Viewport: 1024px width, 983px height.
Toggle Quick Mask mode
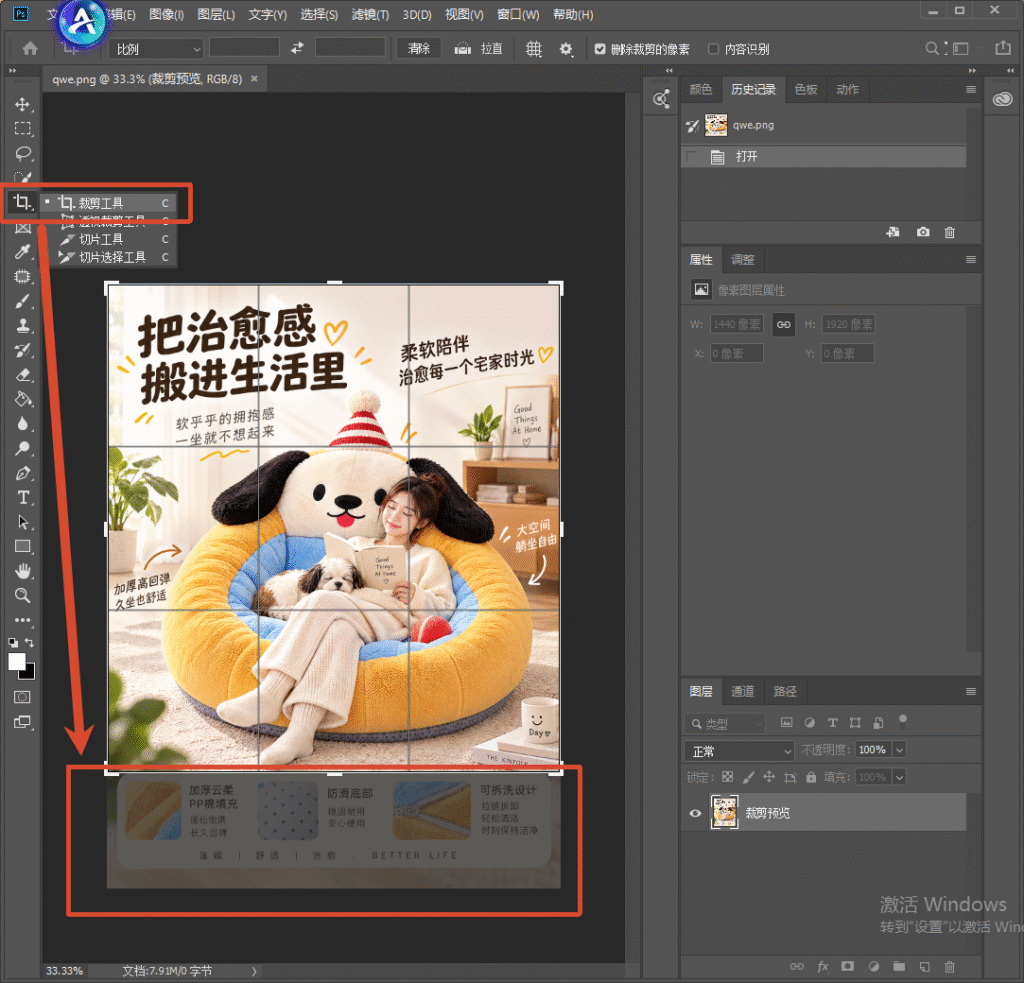22,697
